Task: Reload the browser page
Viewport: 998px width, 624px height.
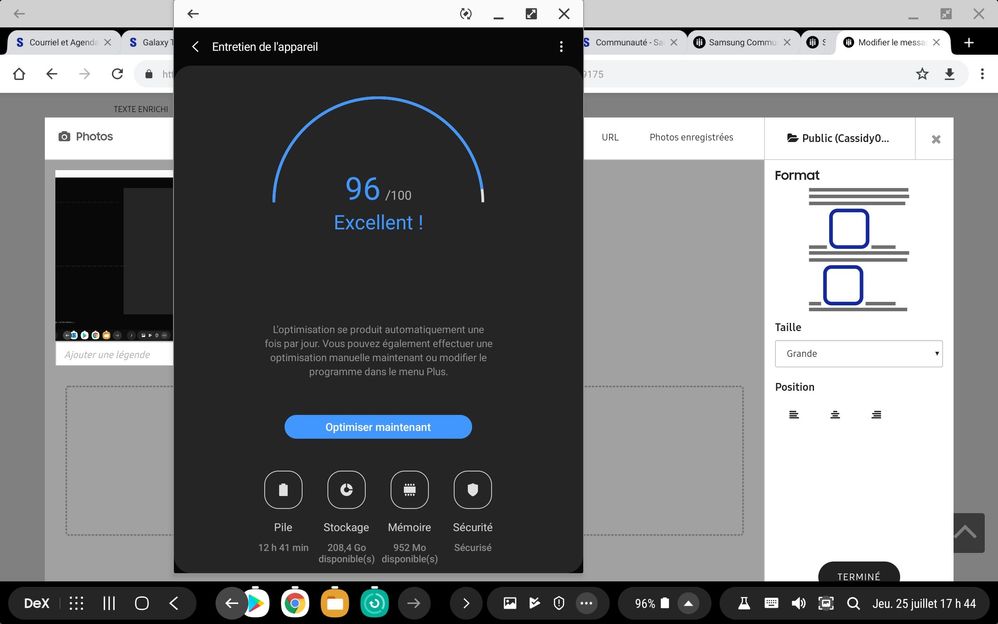Action: tap(117, 74)
